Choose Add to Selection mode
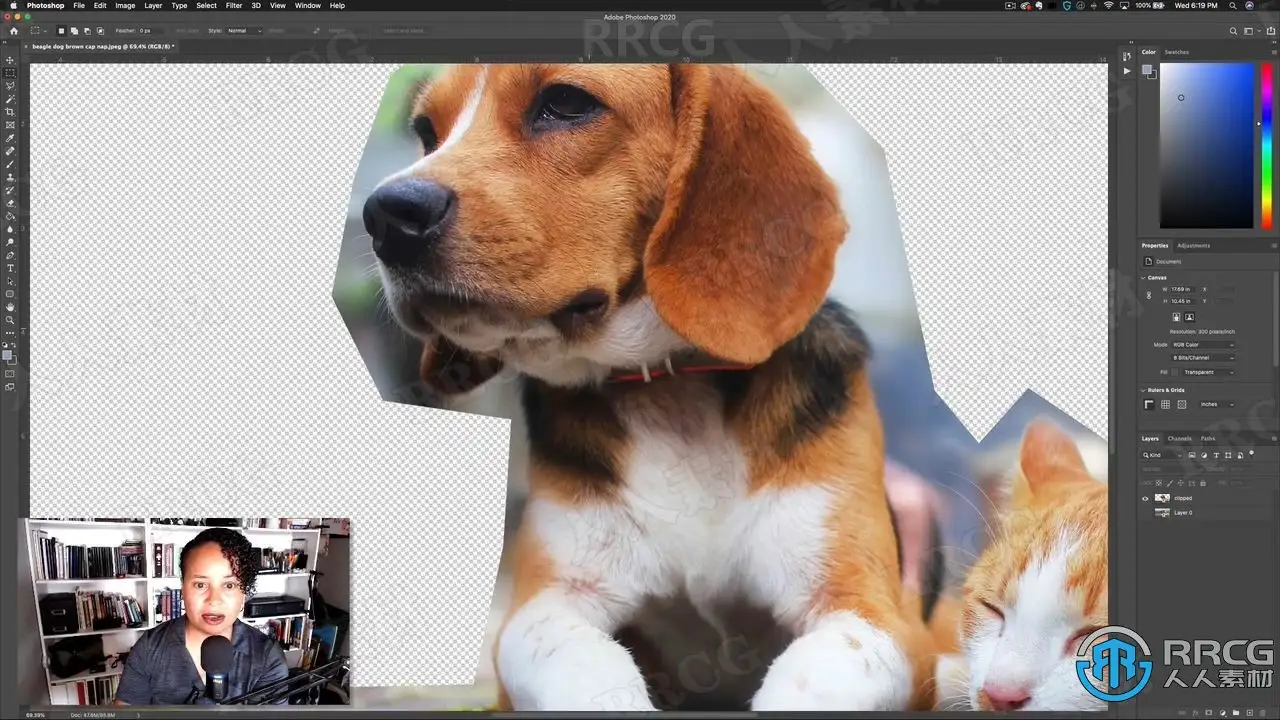This screenshot has height=720, width=1280. click(x=74, y=31)
